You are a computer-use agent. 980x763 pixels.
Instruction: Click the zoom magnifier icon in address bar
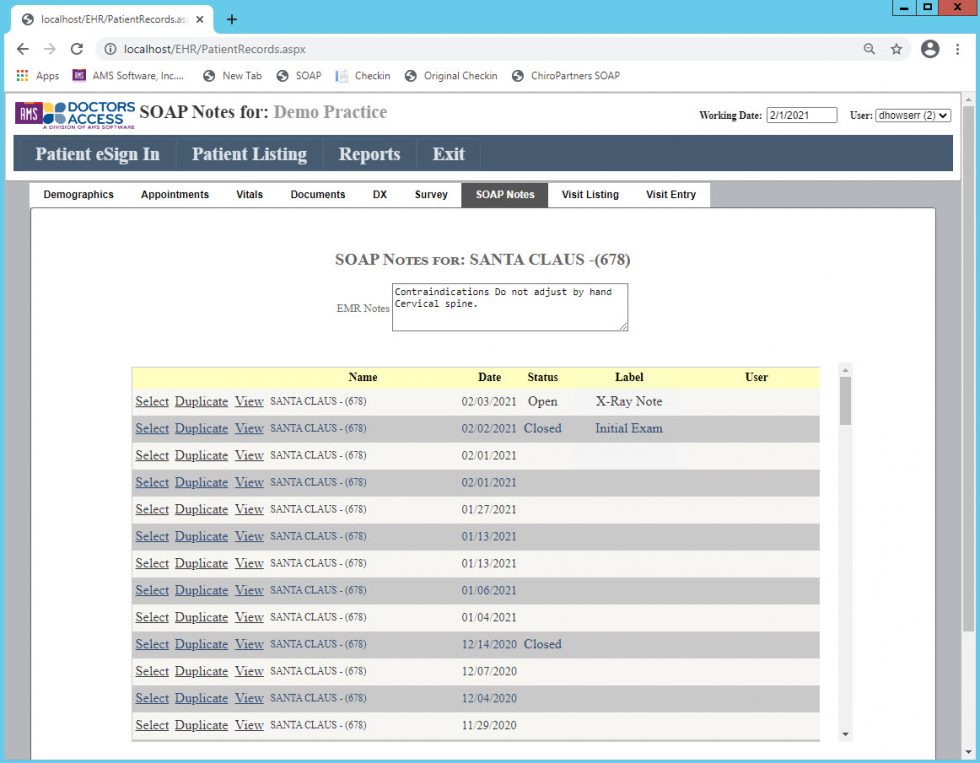[x=869, y=49]
